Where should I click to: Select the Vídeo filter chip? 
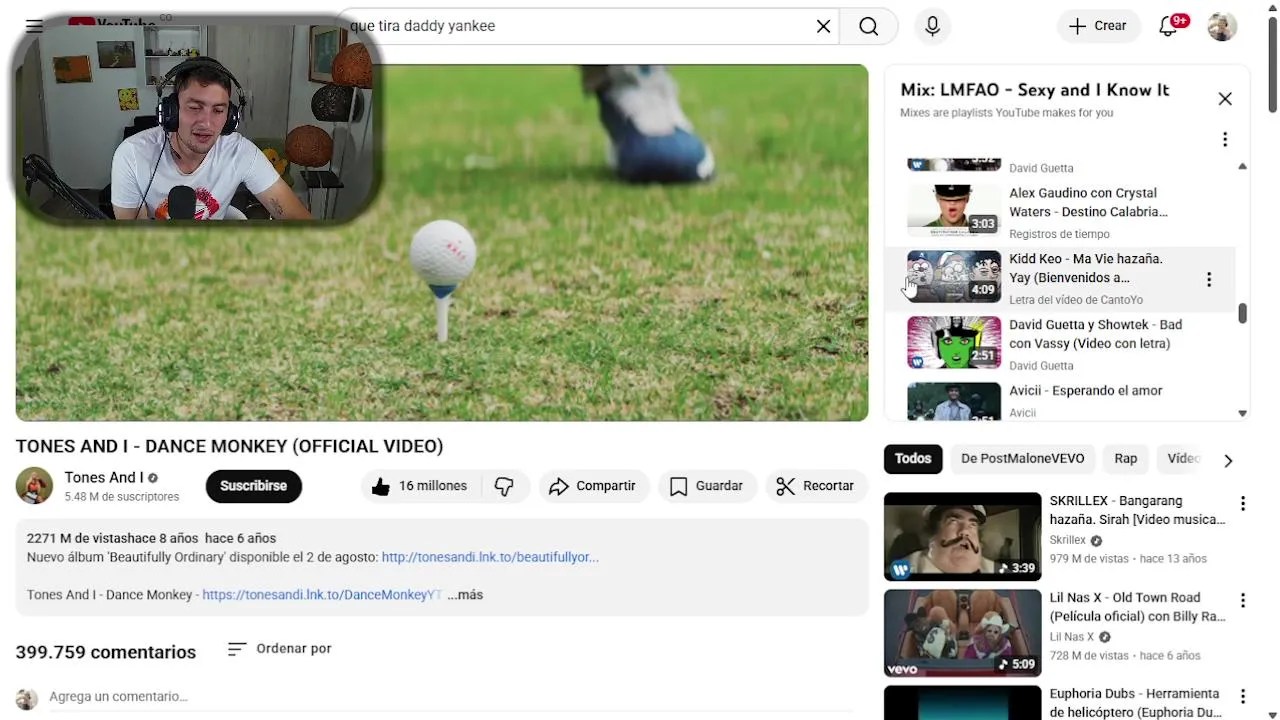point(1183,459)
